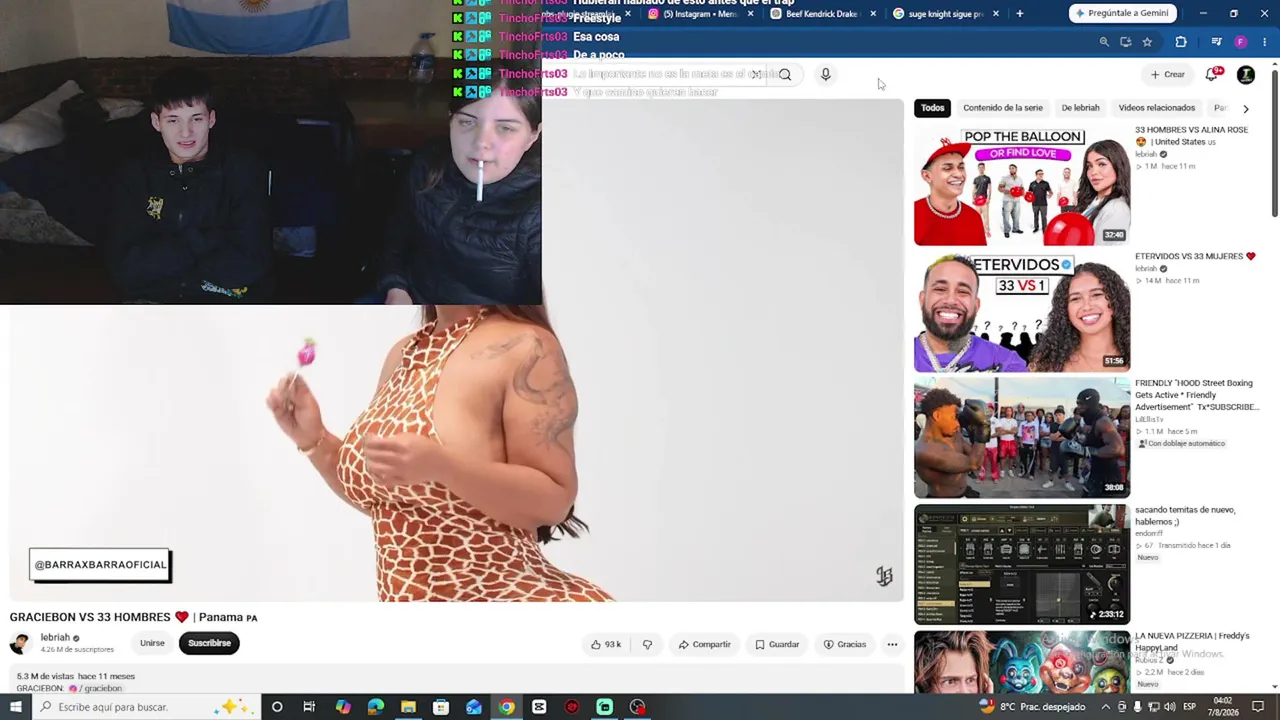The height and width of the screenshot is (720, 1280).
Task: Open sacando temitas de nuevo thumbnail
Action: 1021,565
